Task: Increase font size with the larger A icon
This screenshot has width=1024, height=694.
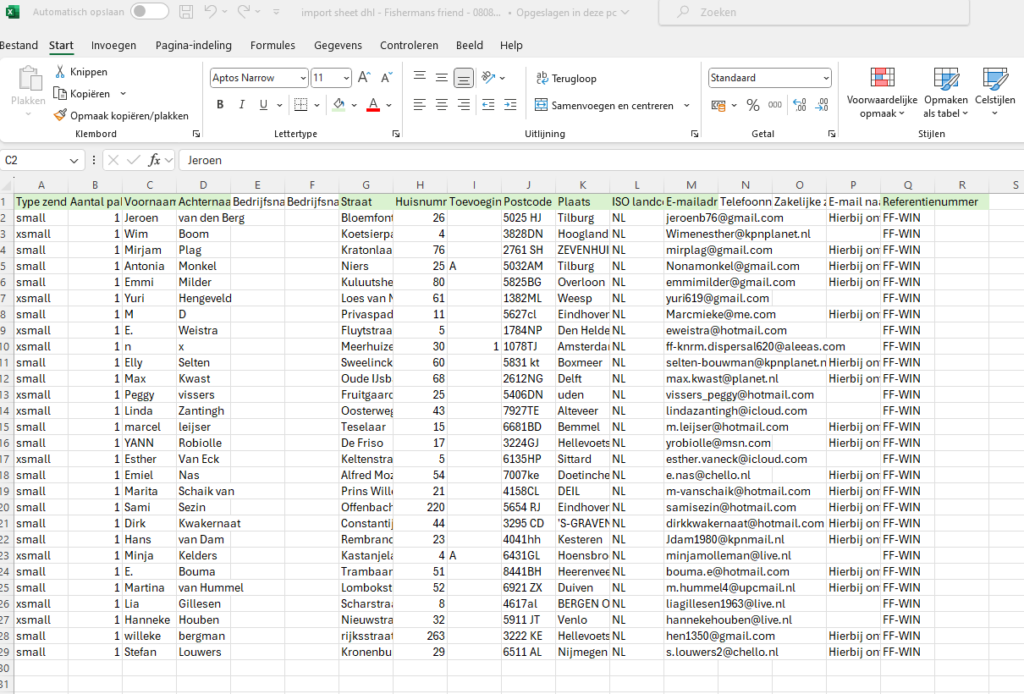Action: point(363,78)
